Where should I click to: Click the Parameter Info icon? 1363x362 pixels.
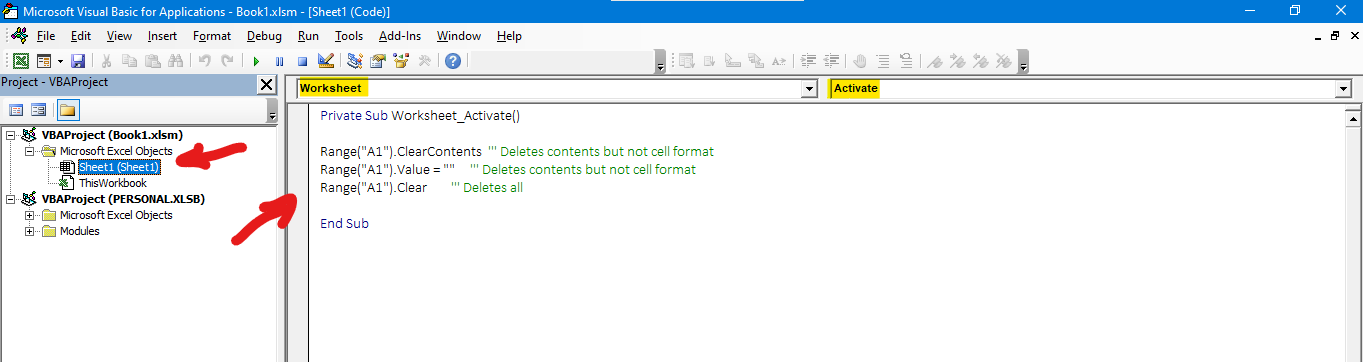(x=756, y=61)
